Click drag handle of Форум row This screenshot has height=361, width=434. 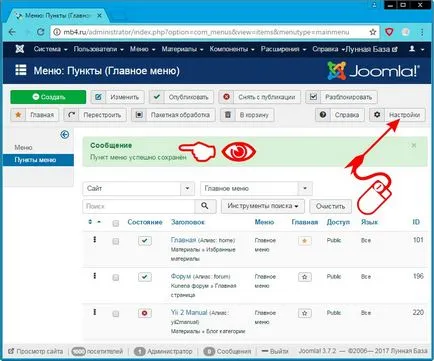[95, 276]
